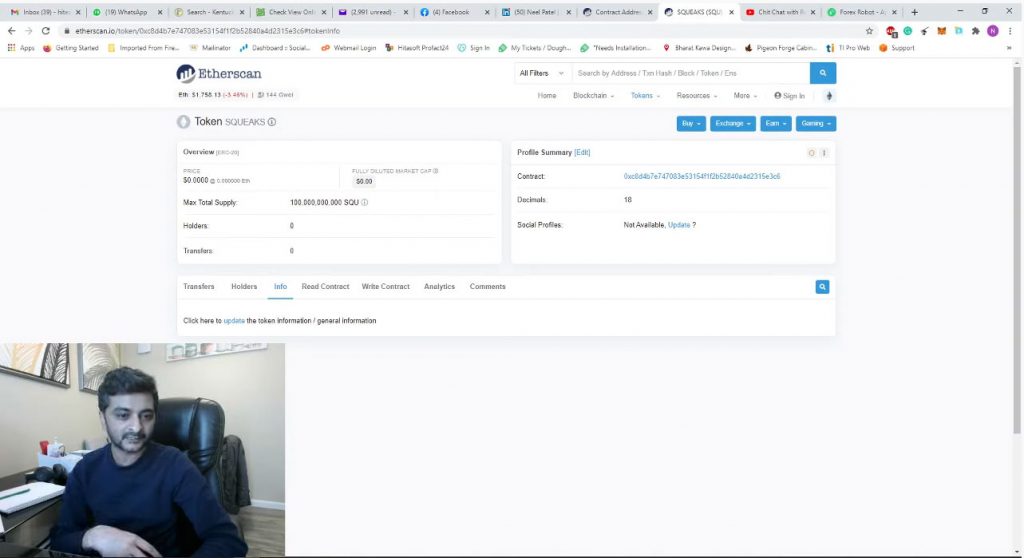Switch to the Holders tab
This screenshot has height=558, width=1024.
(244, 287)
